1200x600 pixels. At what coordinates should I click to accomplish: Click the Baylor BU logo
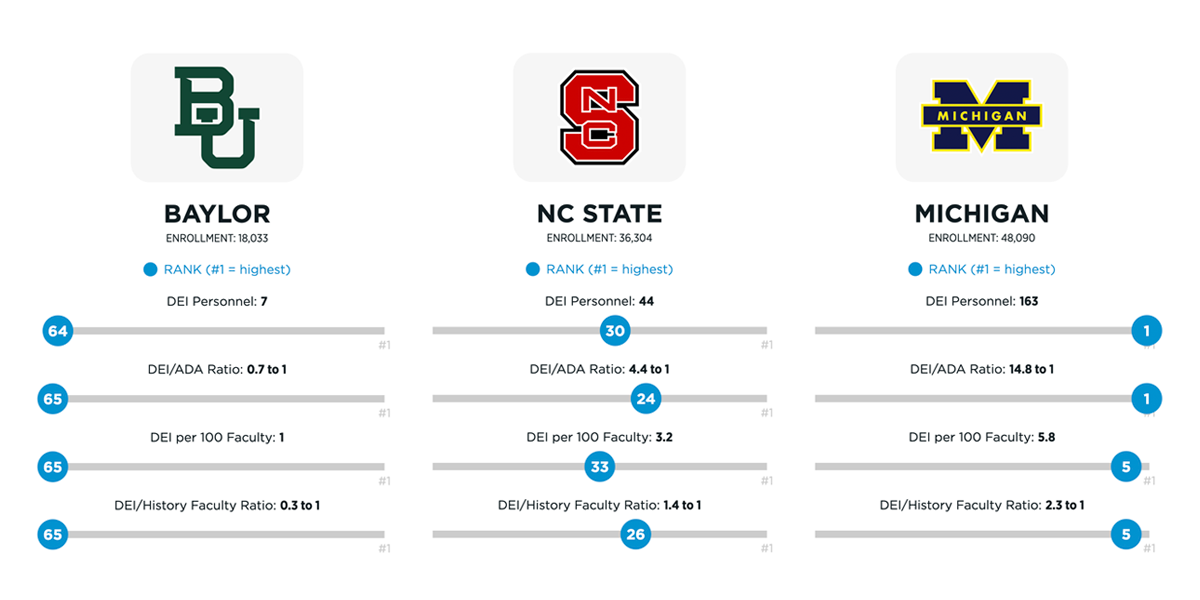(217, 117)
